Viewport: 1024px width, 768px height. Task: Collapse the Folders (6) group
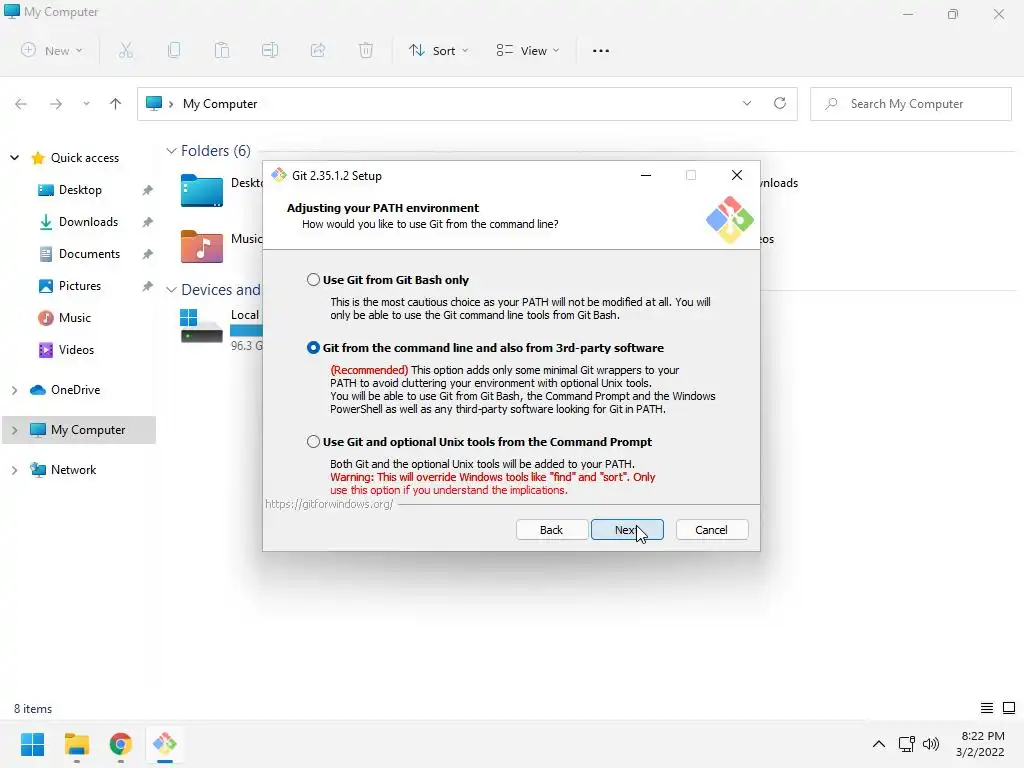[171, 151]
